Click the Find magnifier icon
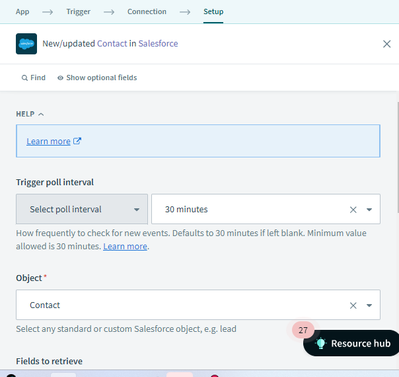399x377 pixels. (x=24, y=78)
